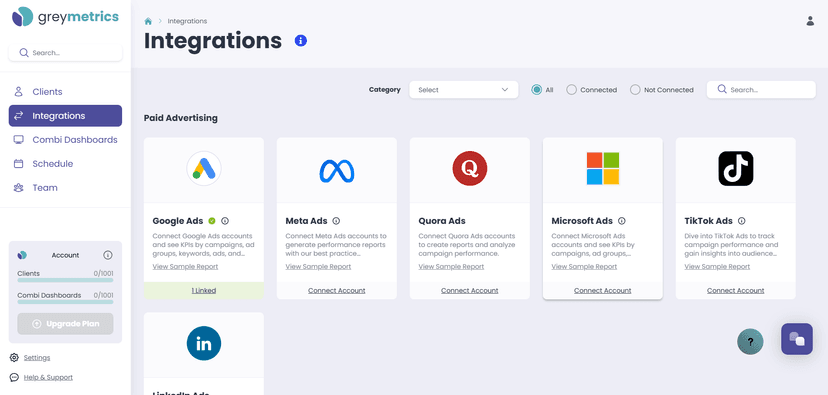Click the Meta Ads infinity logo
828x395 pixels.
(x=337, y=171)
